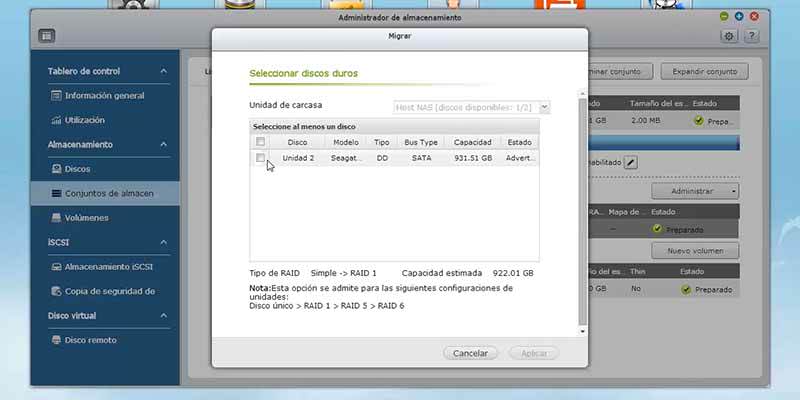Viewport: 800px width, 400px height.
Task: Collapse the iSCSI section
Action: point(163,242)
